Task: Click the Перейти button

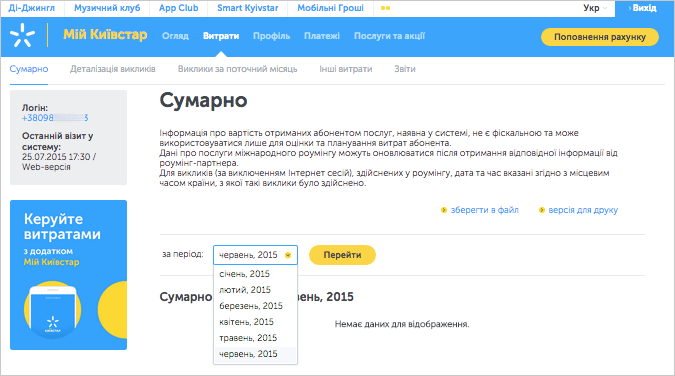Action: [342, 255]
